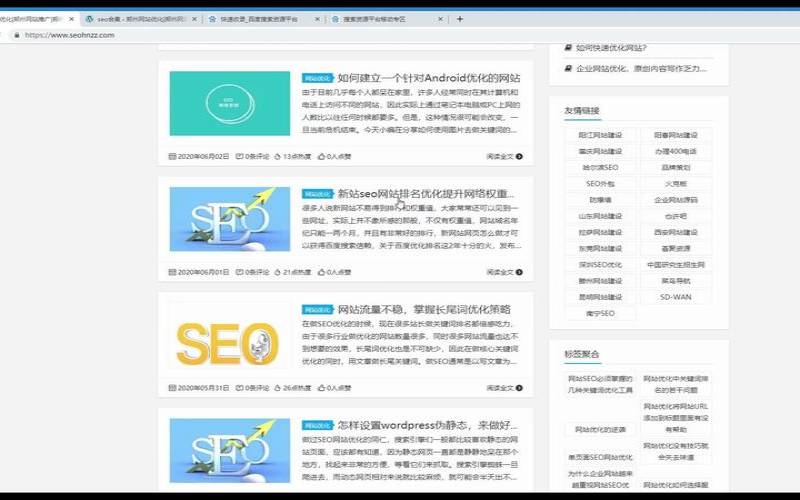The width and height of the screenshot is (800, 500).
Task: Focus the address bar showing seohnzz.com
Action: click(x=70, y=35)
